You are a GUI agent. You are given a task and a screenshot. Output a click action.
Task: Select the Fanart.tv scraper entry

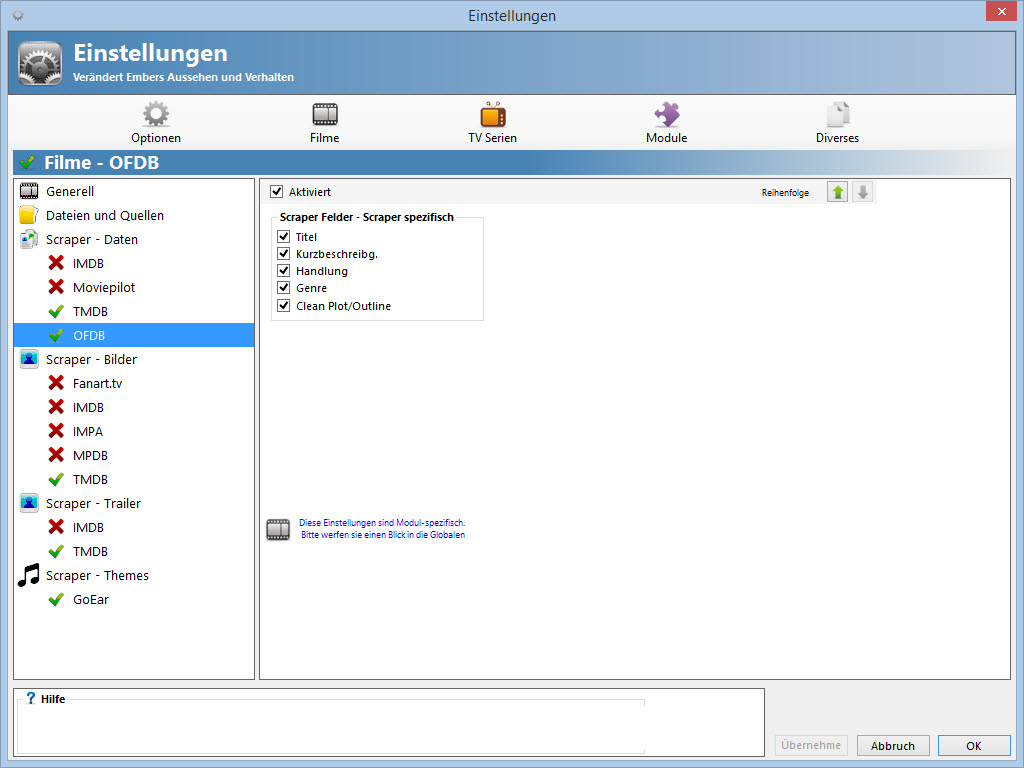pyautogui.click(x=97, y=383)
